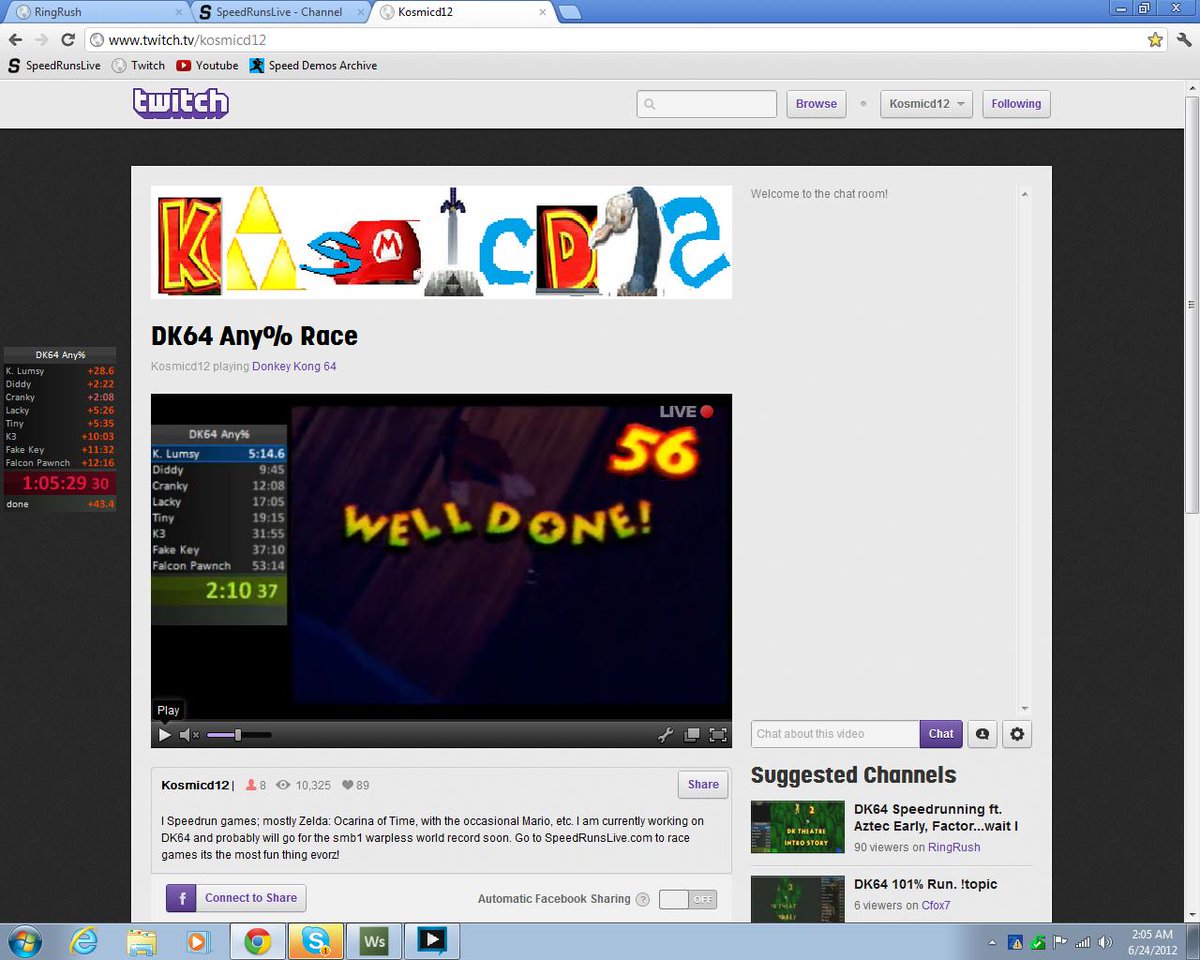Open the Donkey Kong 64 game link
The width and height of the screenshot is (1200, 960).
pyautogui.click(x=294, y=366)
